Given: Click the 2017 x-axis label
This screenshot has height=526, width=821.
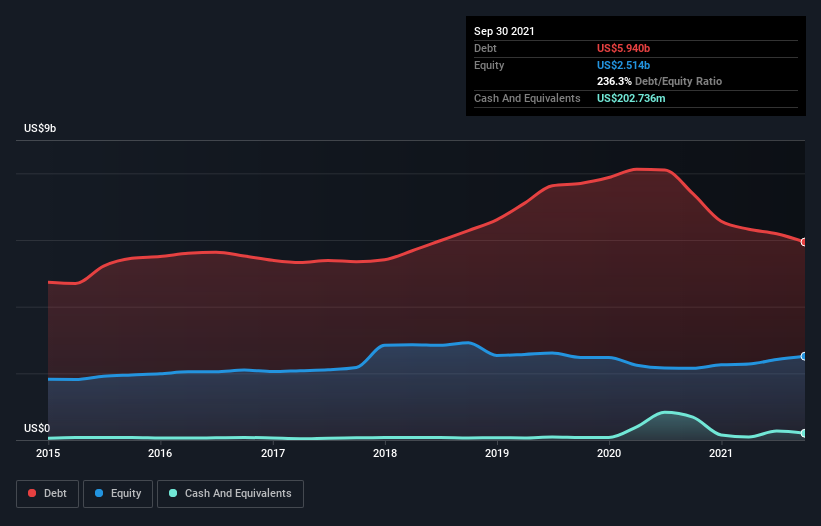Looking at the screenshot, I should pos(273,453).
